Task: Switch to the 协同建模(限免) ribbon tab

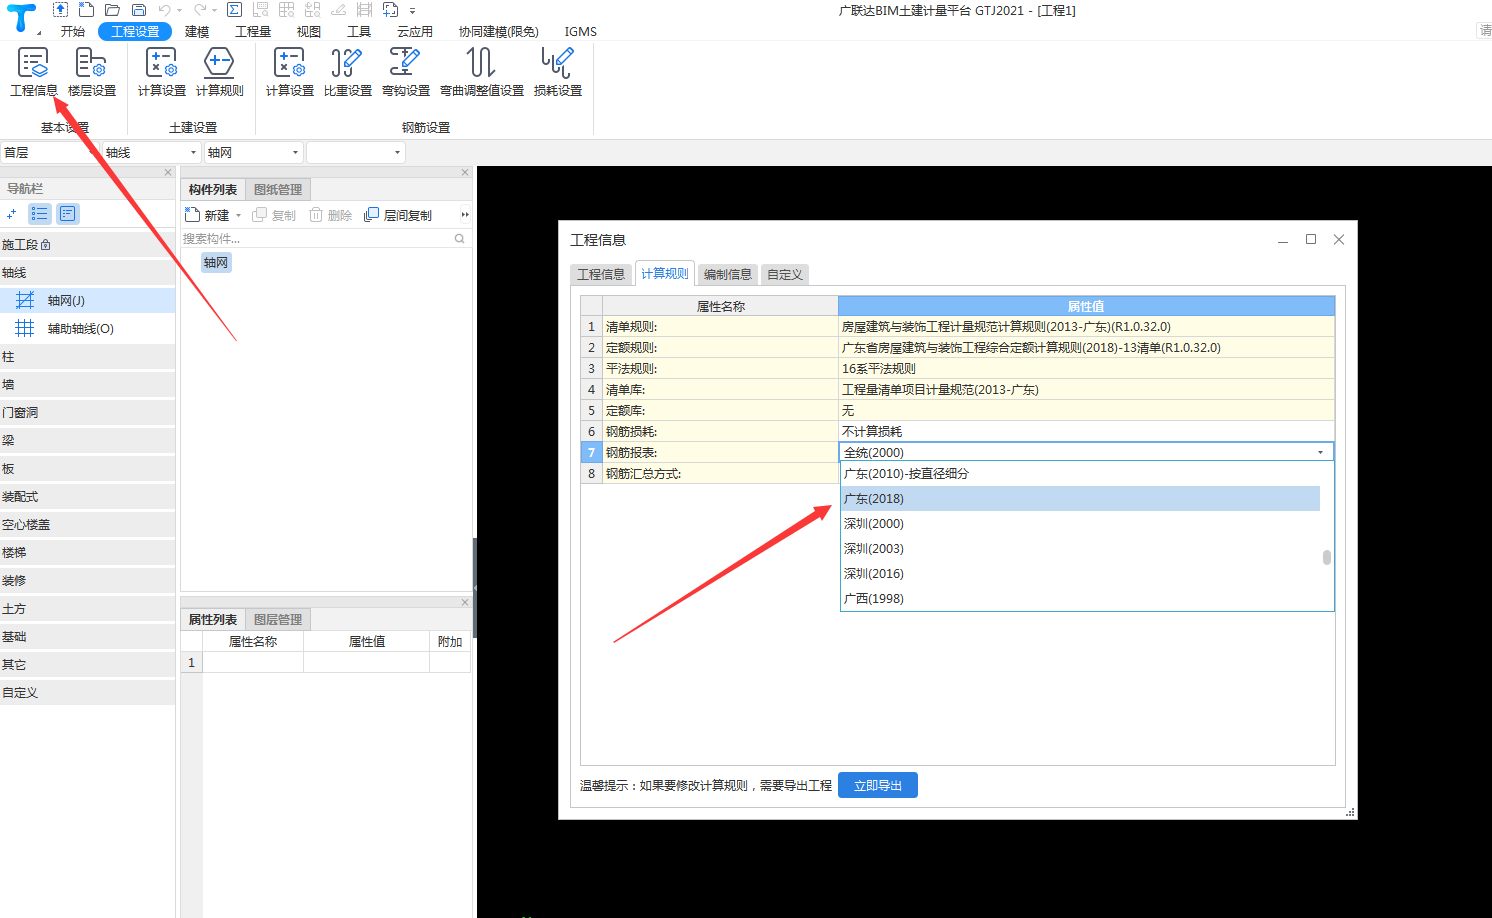Action: click(x=498, y=32)
